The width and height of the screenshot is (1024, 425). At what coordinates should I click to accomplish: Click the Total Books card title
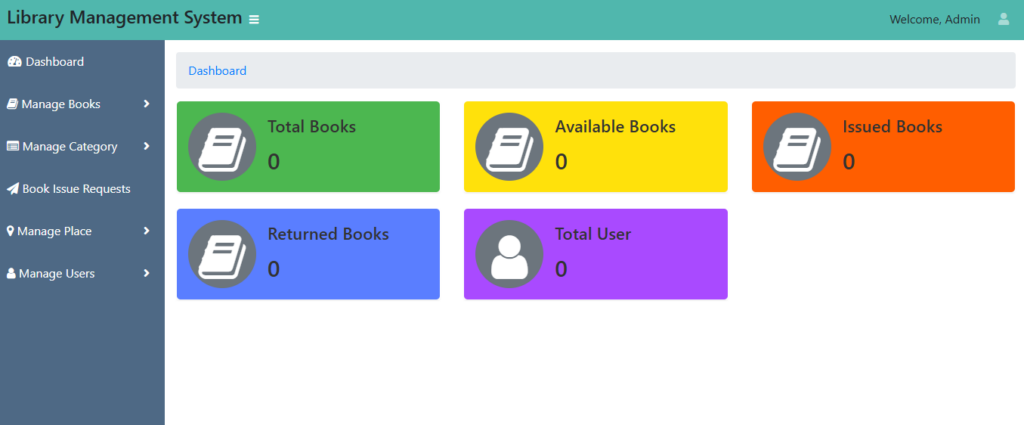coord(312,127)
